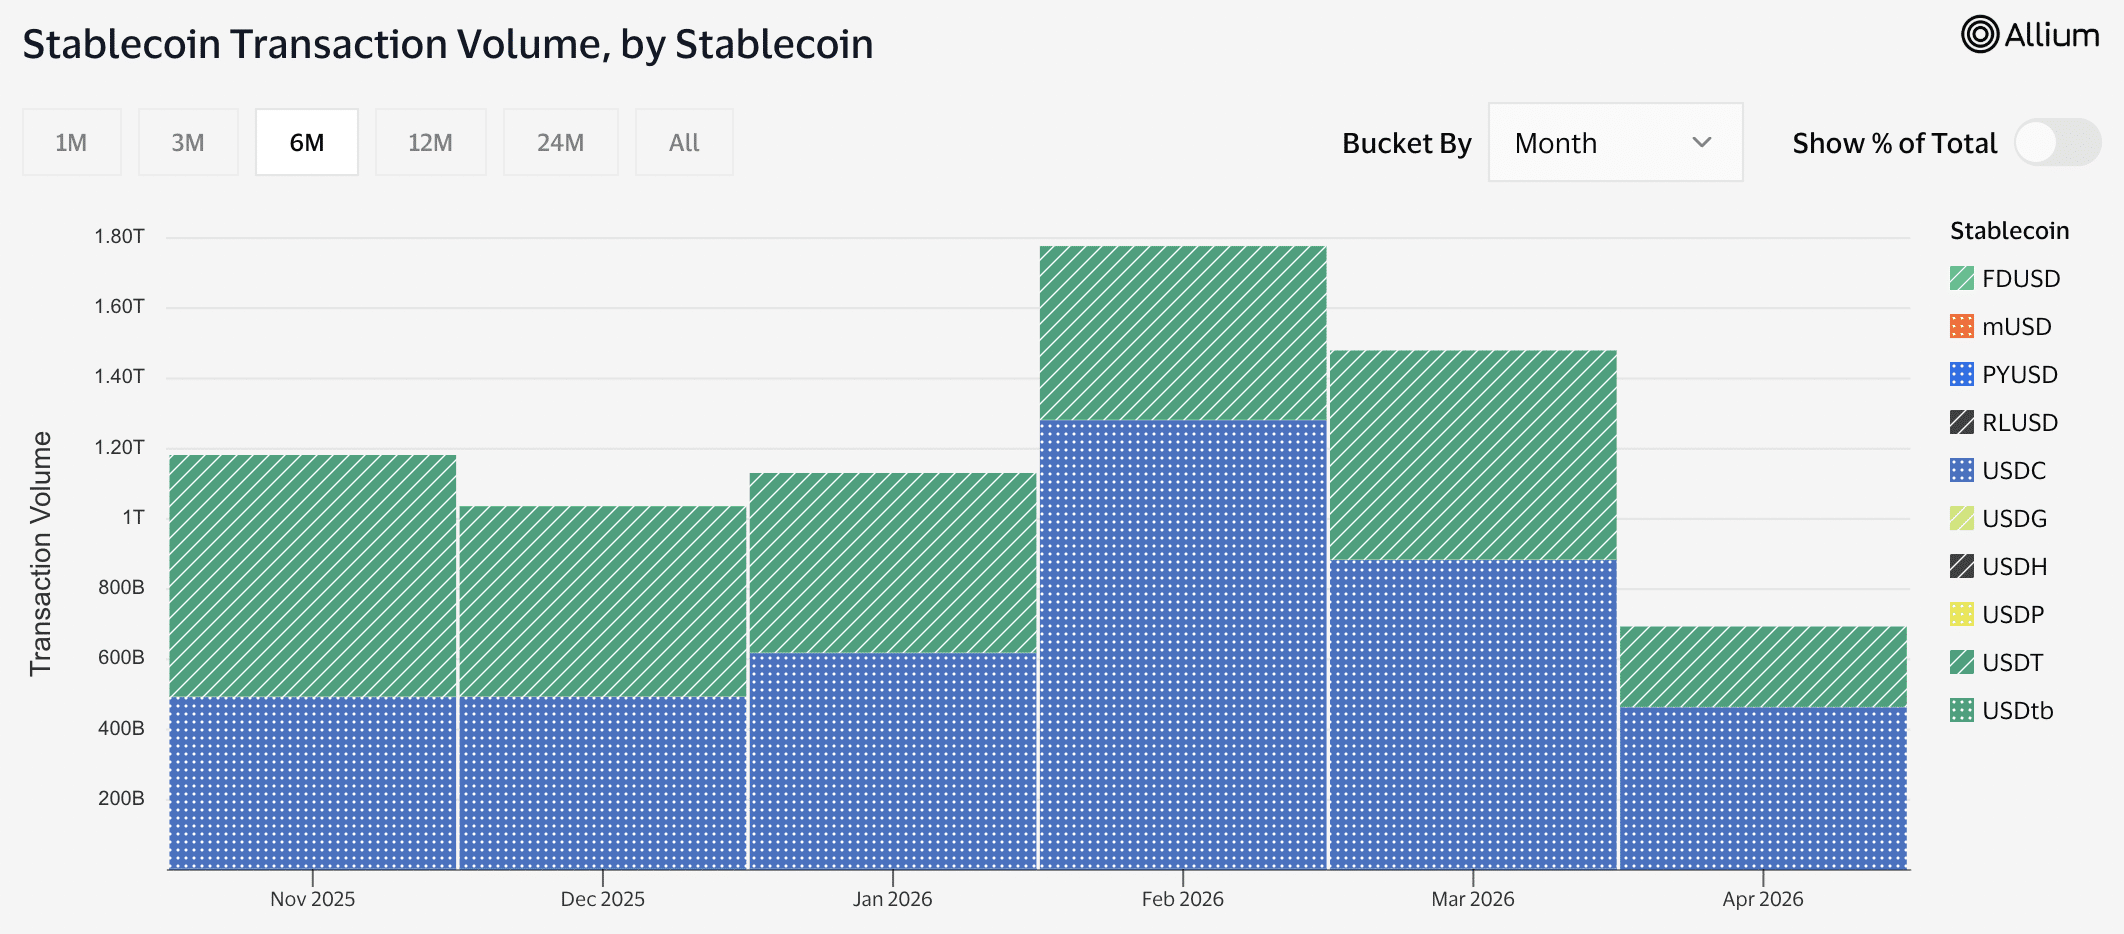Select the USDG legend entry
Screen dimensions: 2124x934
click(1963, 518)
